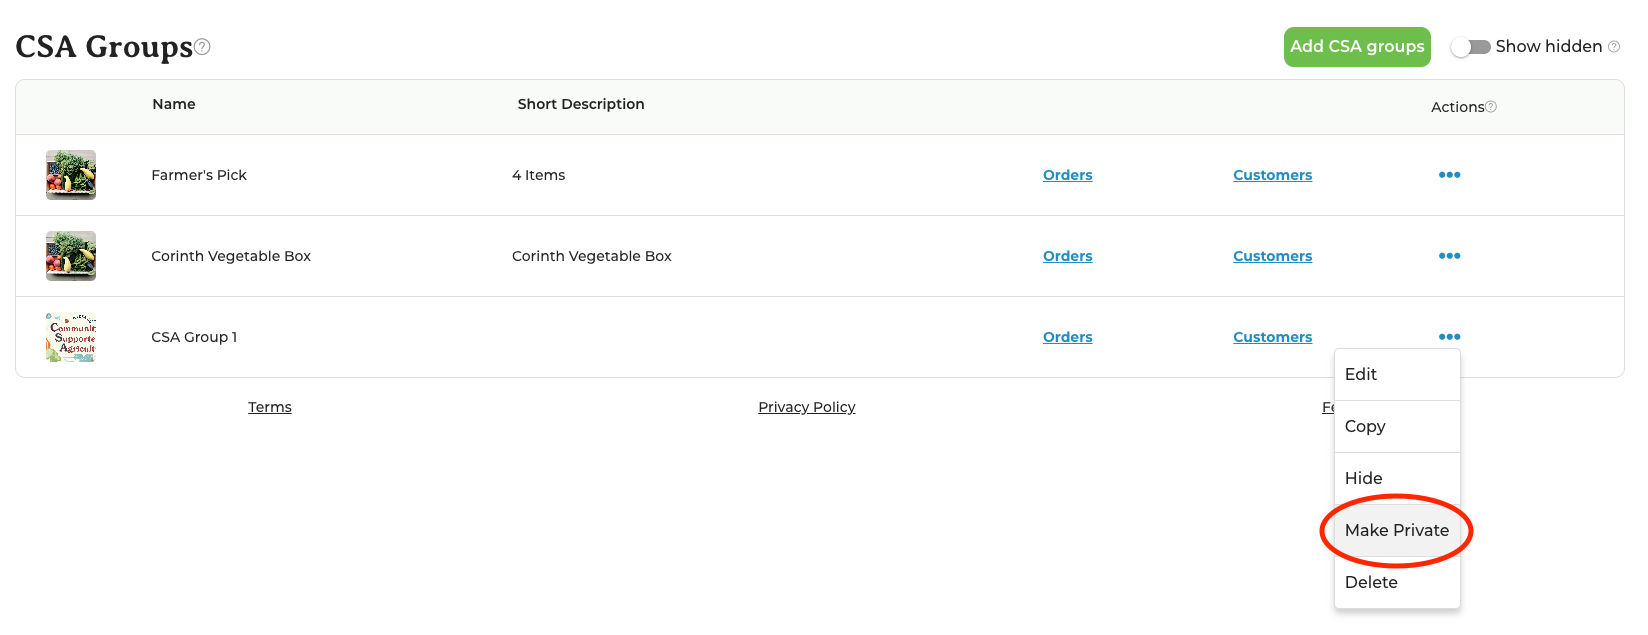The width and height of the screenshot is (1648, 635).
Task: Open actions menu for Corinth Vegetable Box
Action: pyautogui.click(x=1449, y=256)
